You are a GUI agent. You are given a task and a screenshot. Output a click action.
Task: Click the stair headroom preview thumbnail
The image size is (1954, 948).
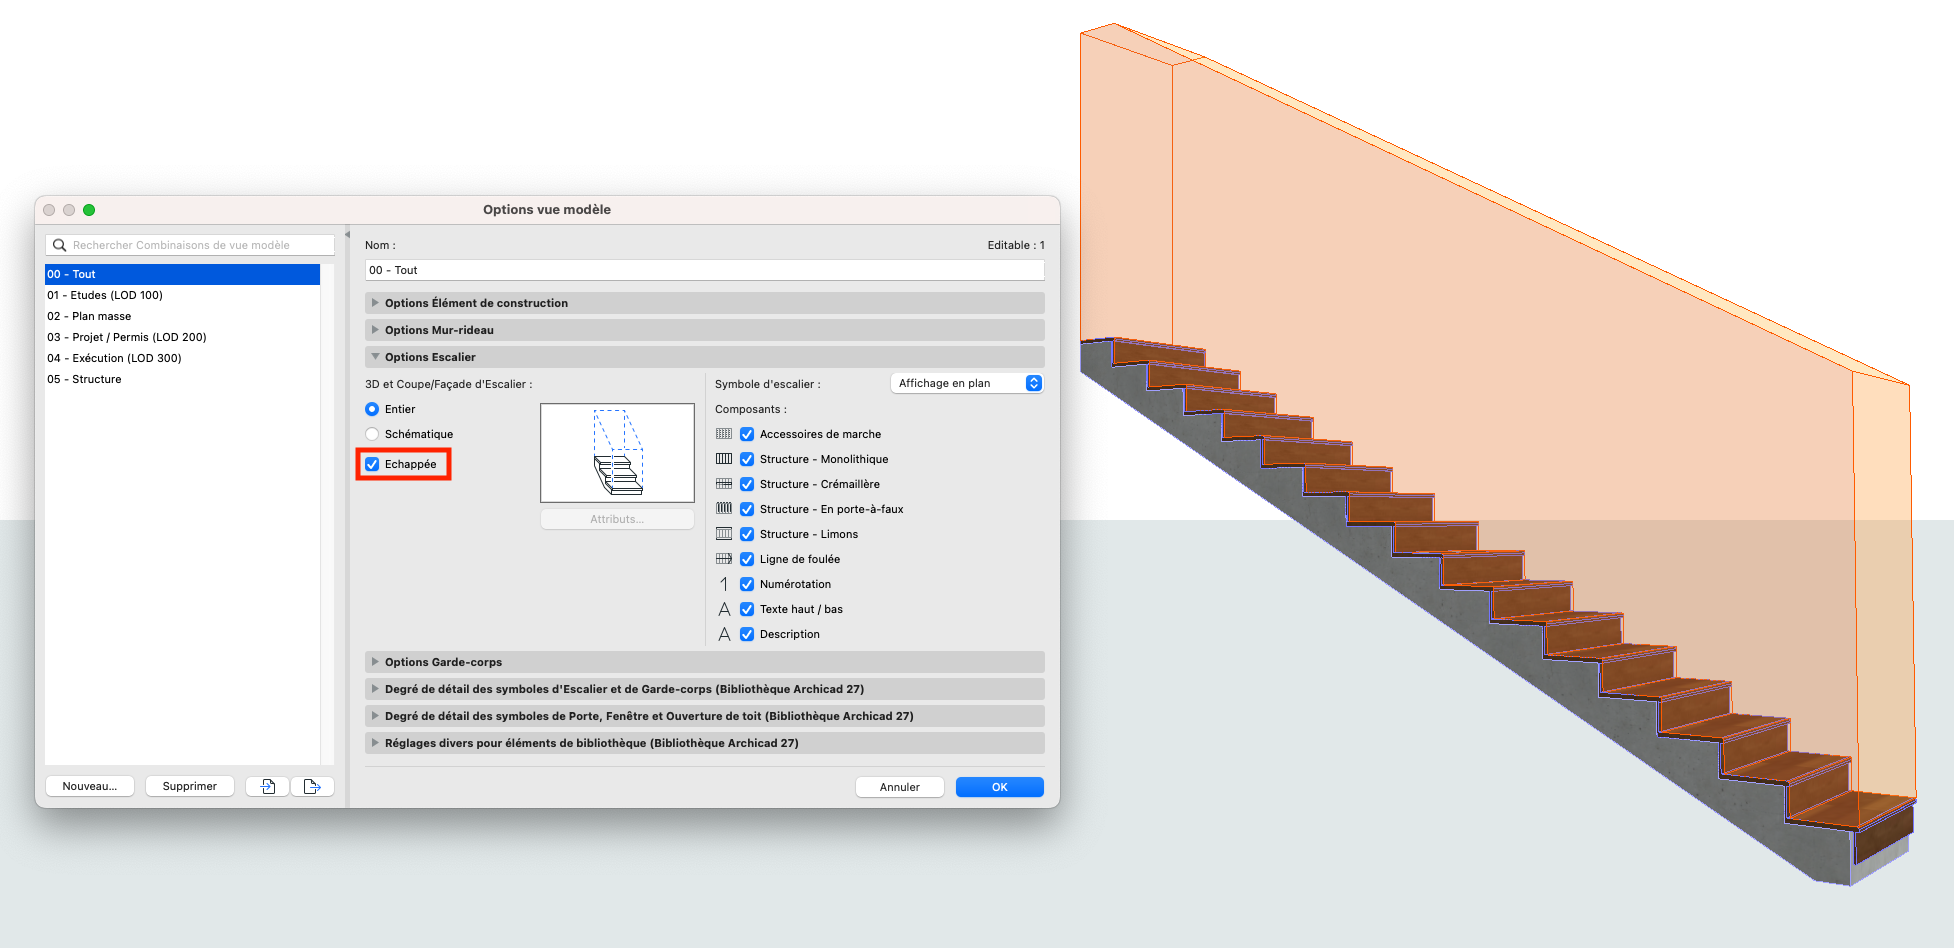(617, 453)
